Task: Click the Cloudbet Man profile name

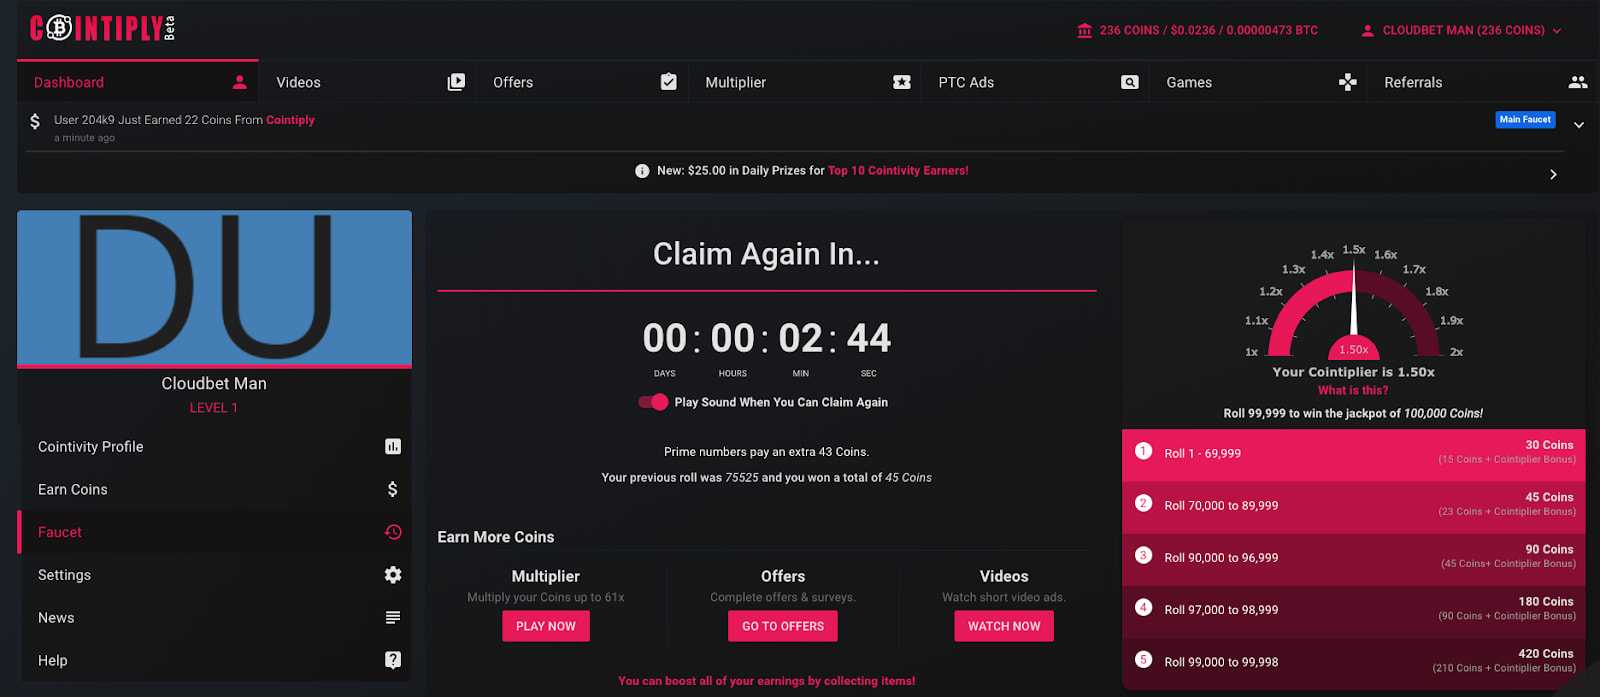Action: point(214,384)
